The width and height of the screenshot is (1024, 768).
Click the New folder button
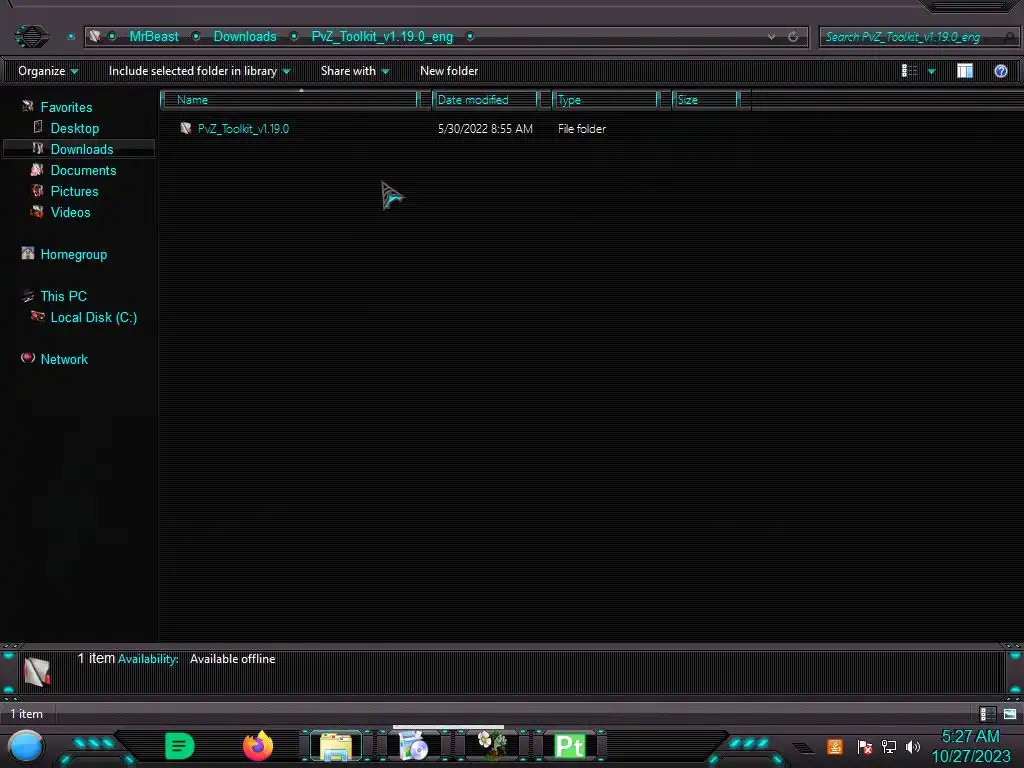tap(449, 71)
